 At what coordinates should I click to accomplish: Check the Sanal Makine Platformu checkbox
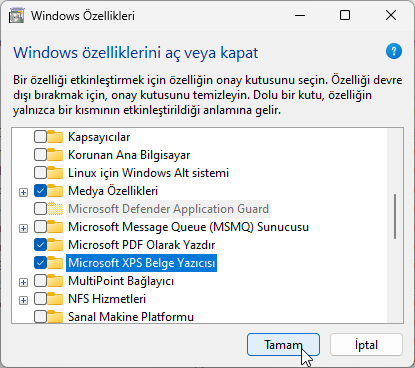point(40,317)
